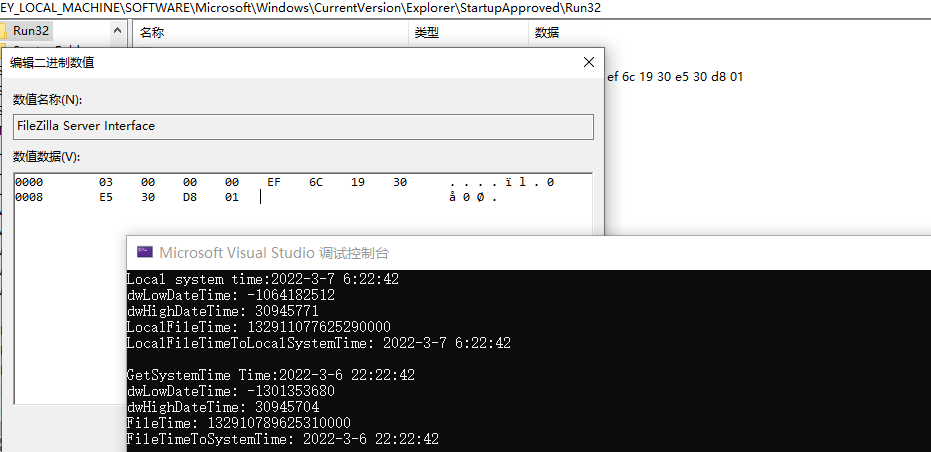Click the 0008 offset label
The width and height of the screenshot is (931, 452).
coord(29,197)
